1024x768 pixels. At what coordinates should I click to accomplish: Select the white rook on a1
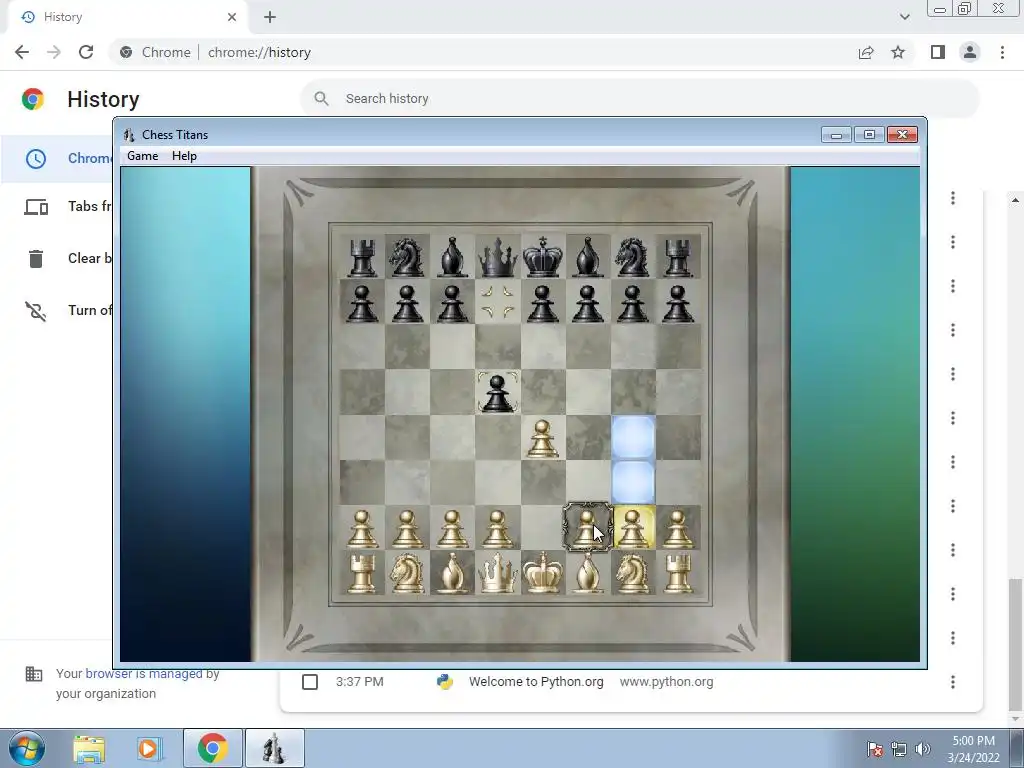pyautogui.click(x=362, y=574)
